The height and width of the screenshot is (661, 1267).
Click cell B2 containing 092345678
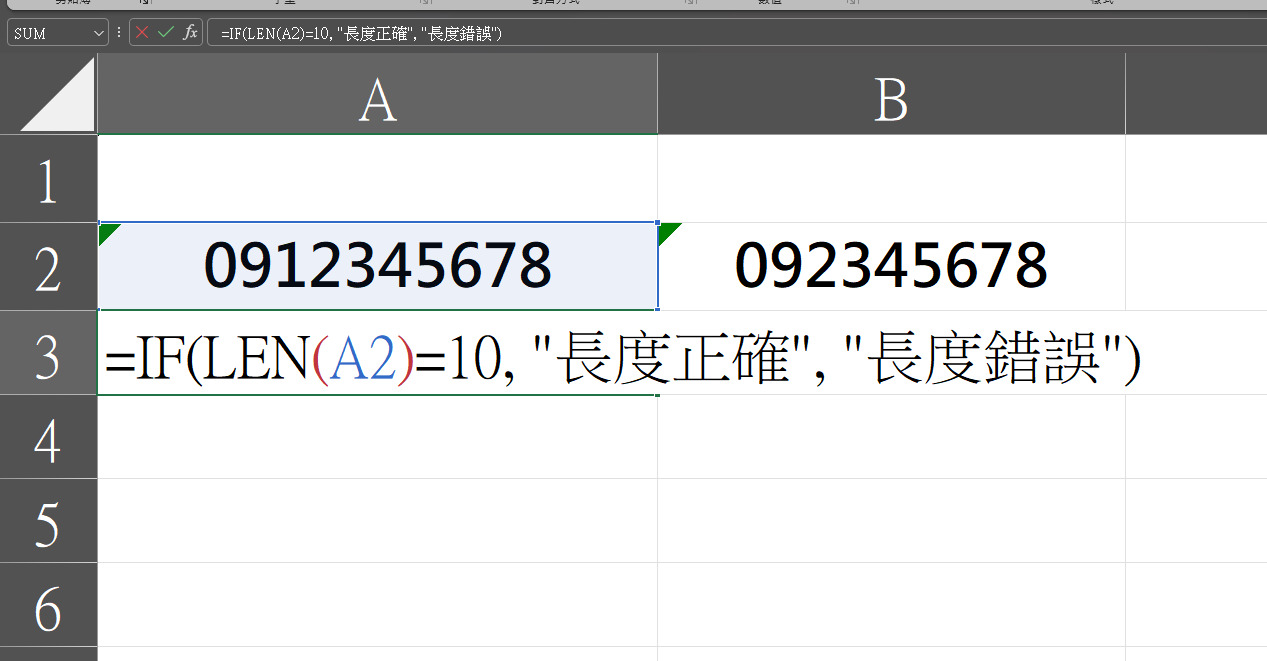891,267
